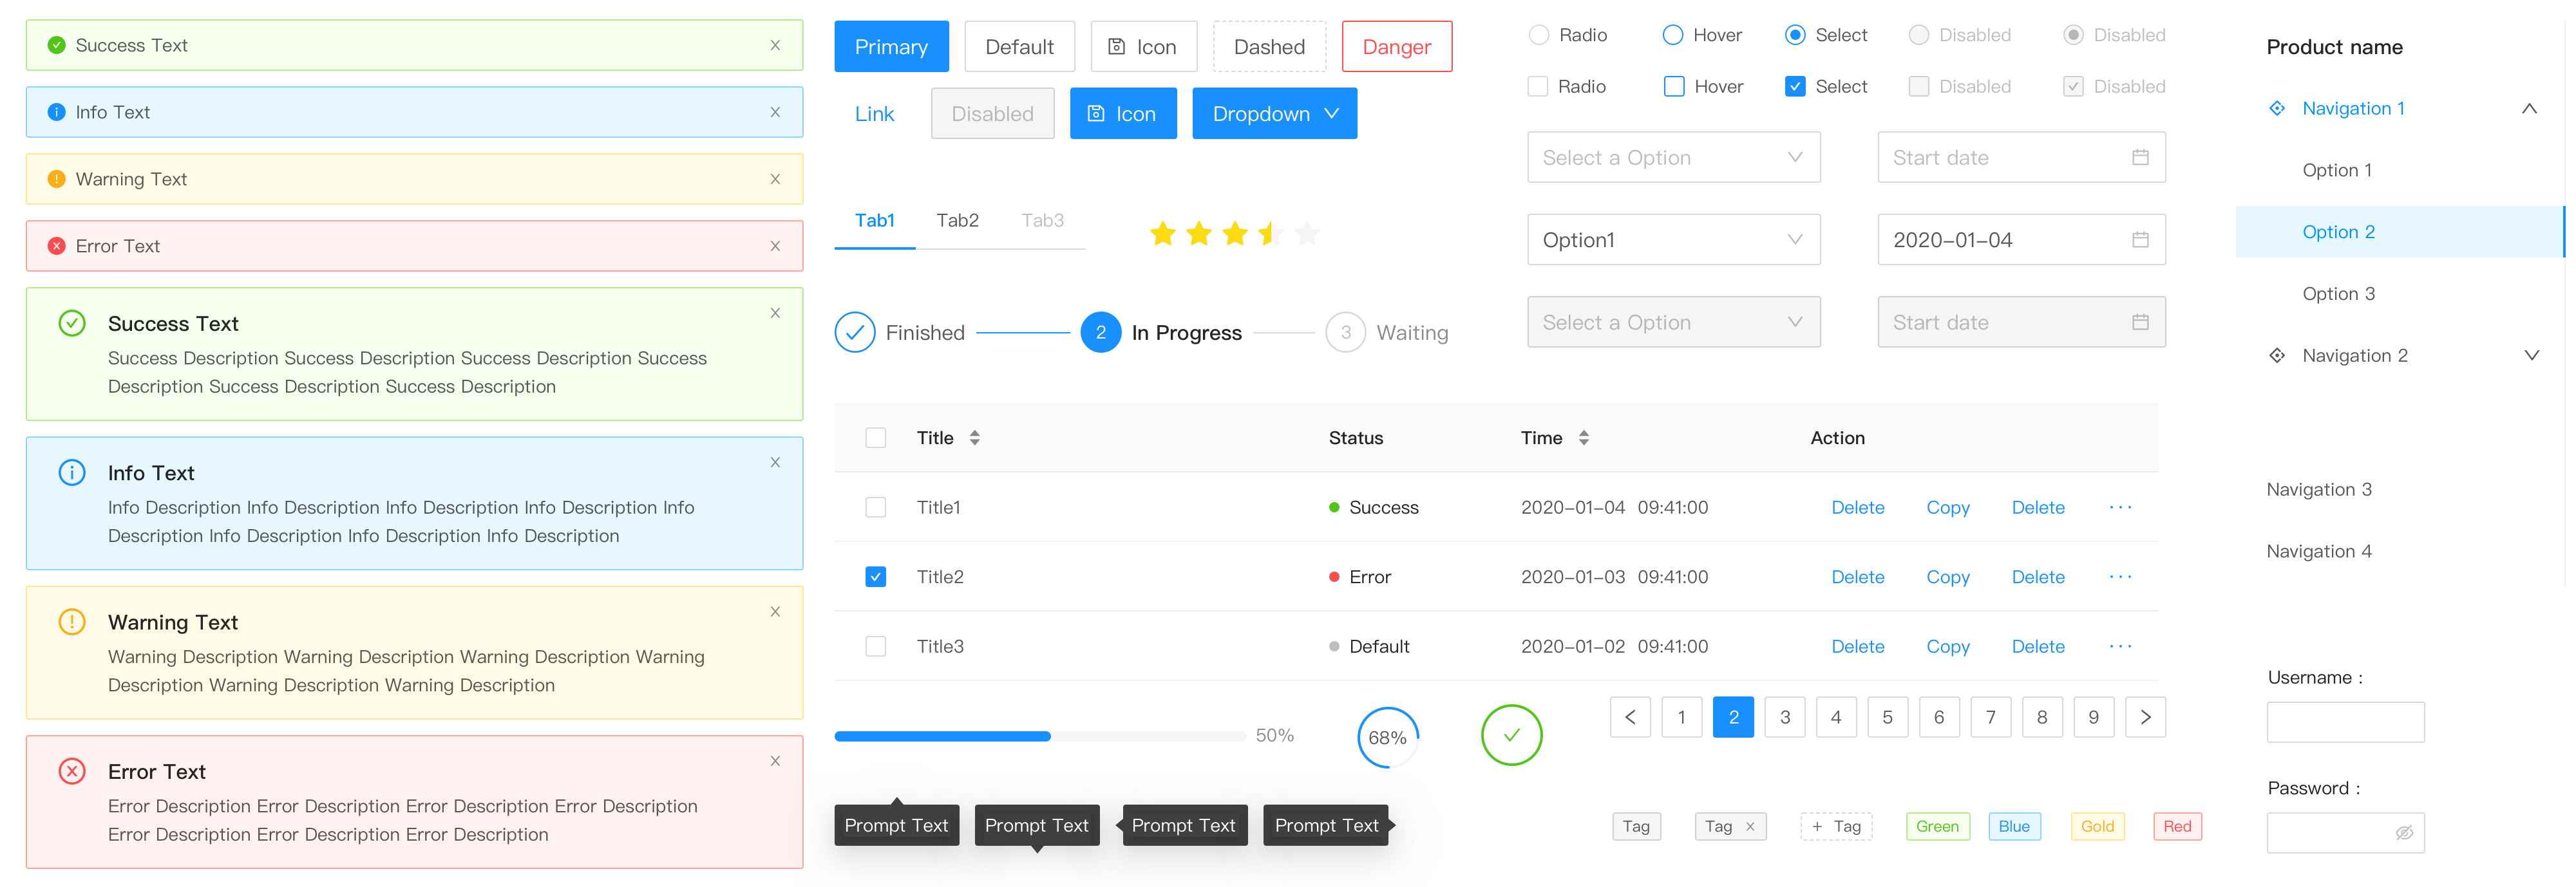
Task: Click page 3 in pagination controls
Action: point(1783,718)
